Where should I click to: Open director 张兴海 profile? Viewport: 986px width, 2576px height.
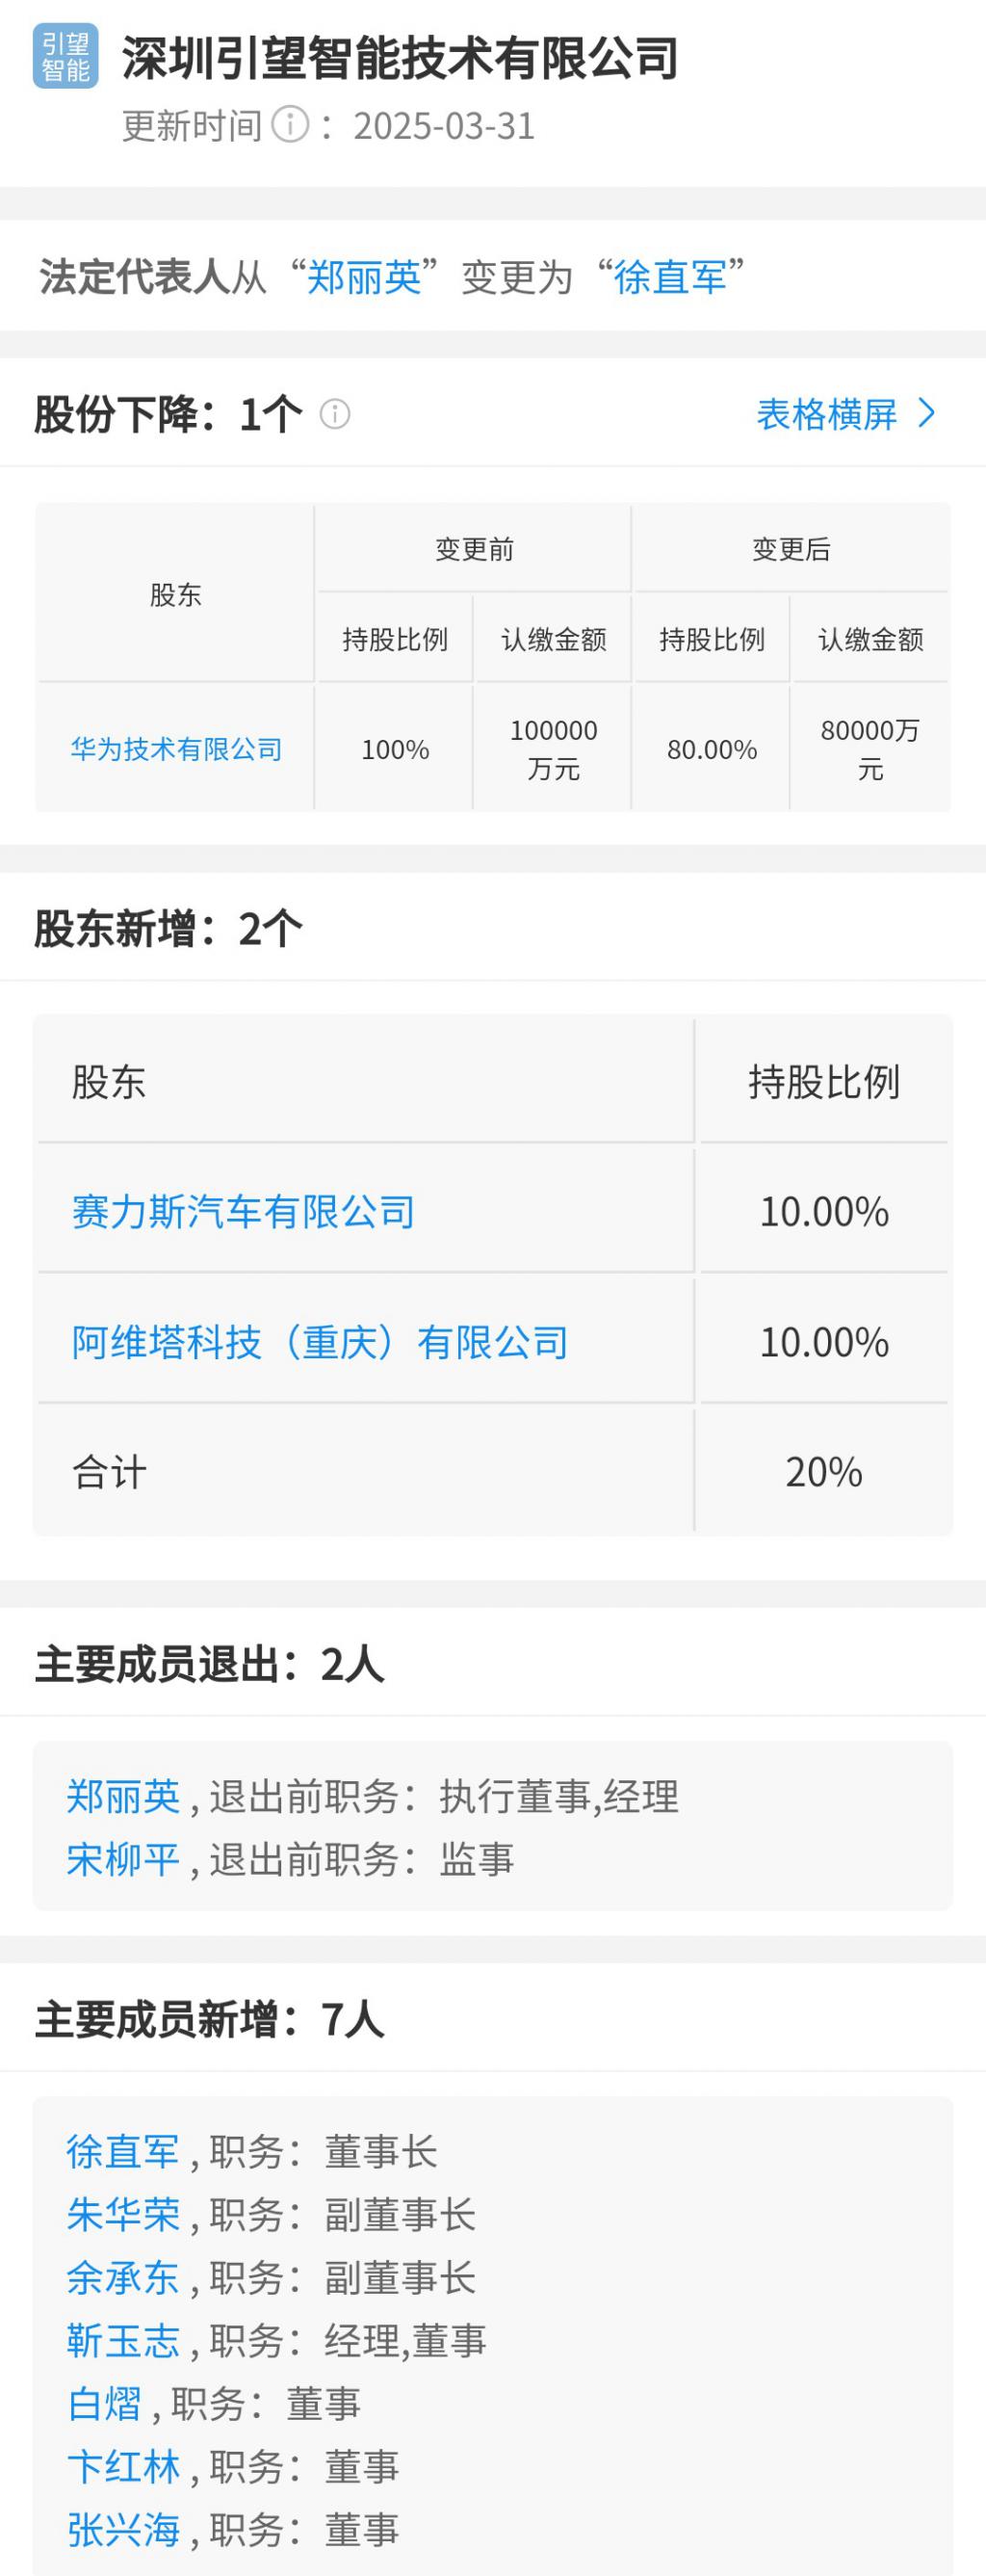pos(124,2530)
